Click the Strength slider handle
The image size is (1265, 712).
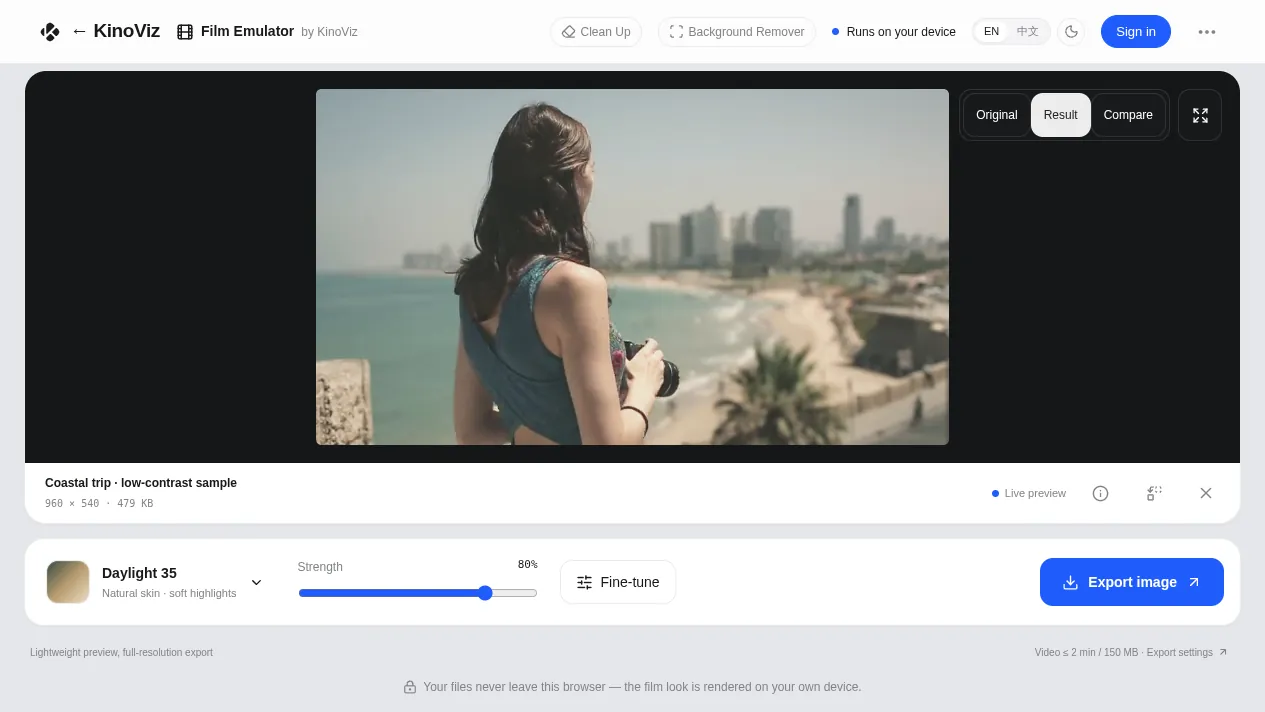tap(485, 593)
